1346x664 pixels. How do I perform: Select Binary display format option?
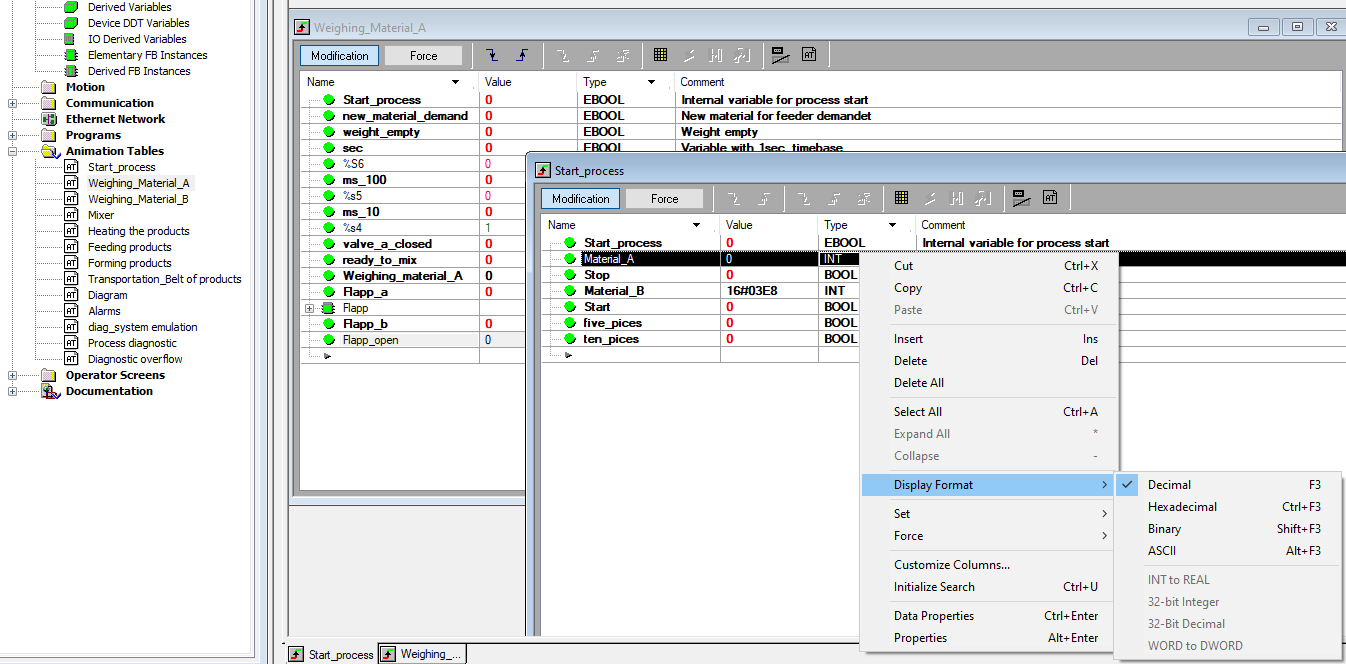pos(1164,529)
